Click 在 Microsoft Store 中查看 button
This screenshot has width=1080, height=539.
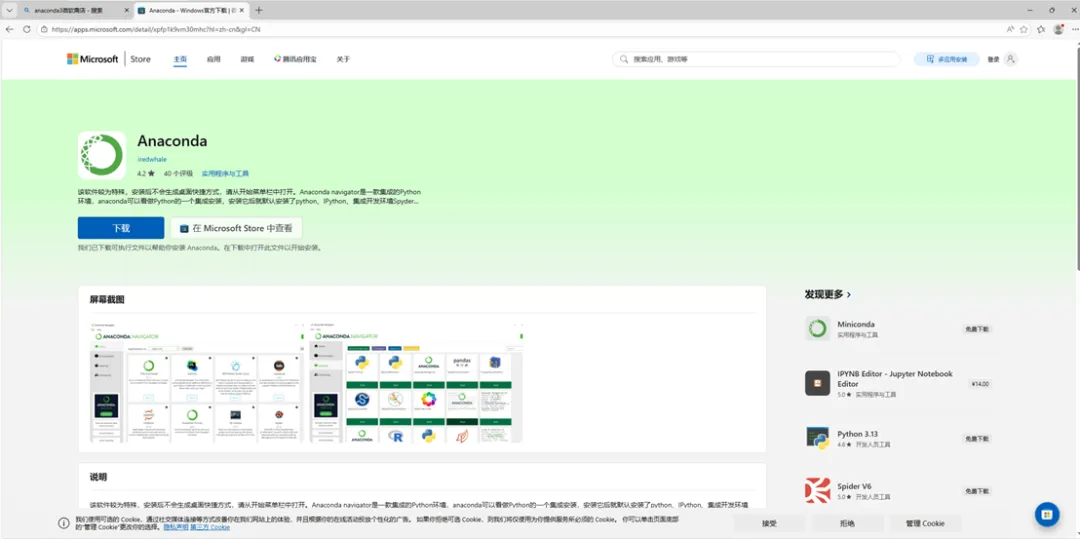click(236, 228)
